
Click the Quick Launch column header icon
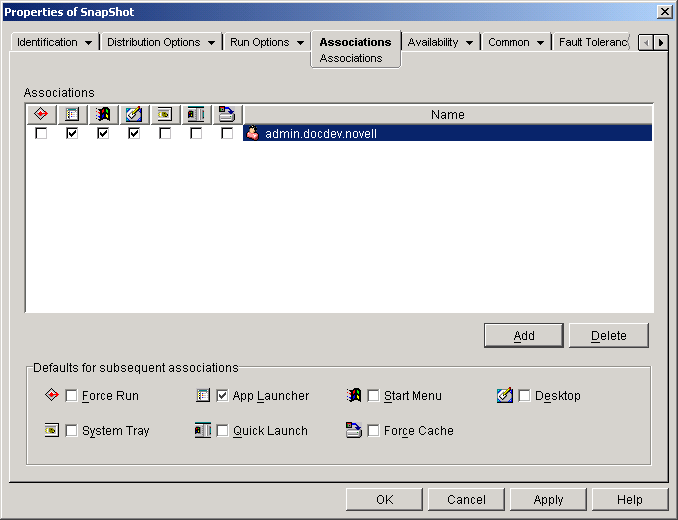tap(196, 115)
